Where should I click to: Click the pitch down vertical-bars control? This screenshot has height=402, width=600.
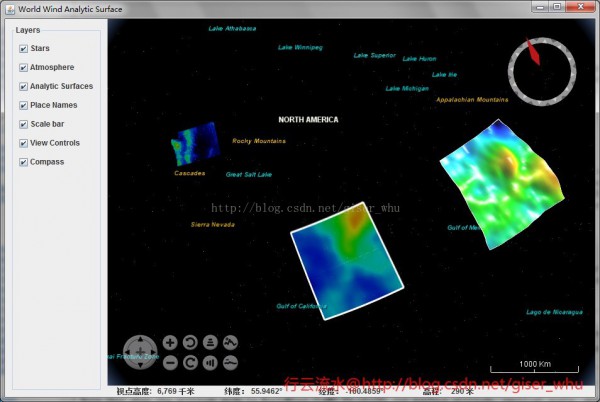210,363
